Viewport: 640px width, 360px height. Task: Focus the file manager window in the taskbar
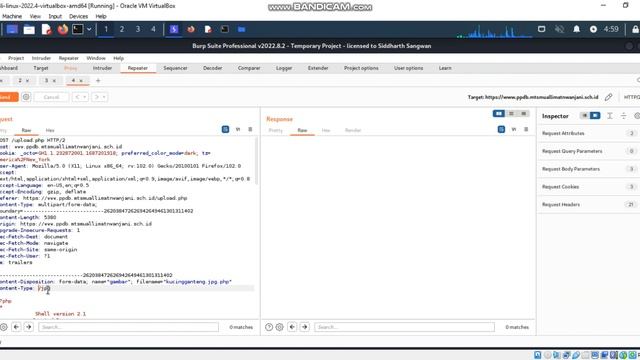click(x=242, y=29)
